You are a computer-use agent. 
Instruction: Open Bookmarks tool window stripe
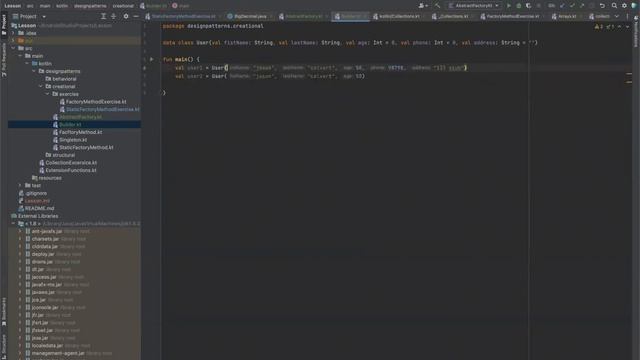(4, 311)
